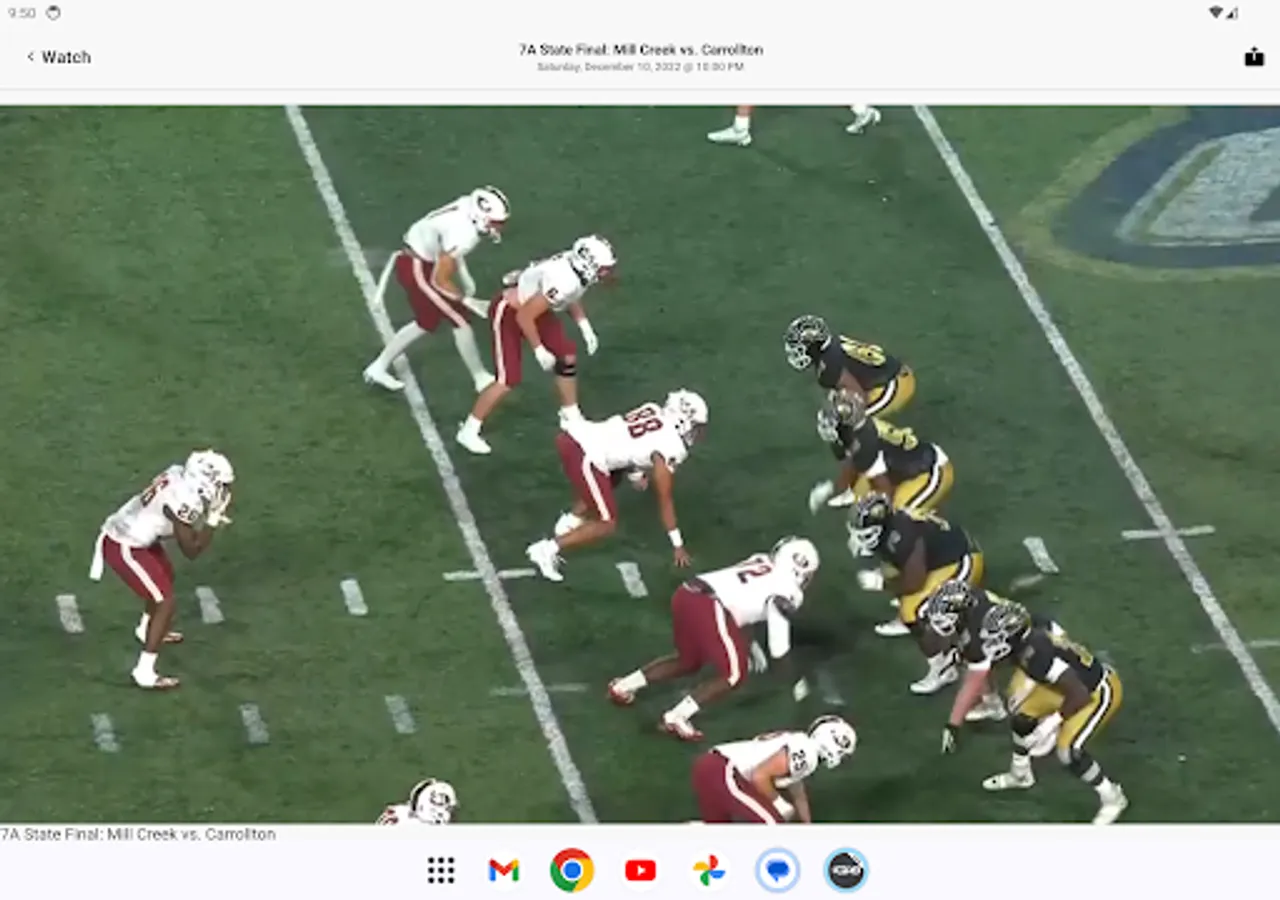Open Google Photos pinwheel icon

point(709,870)
